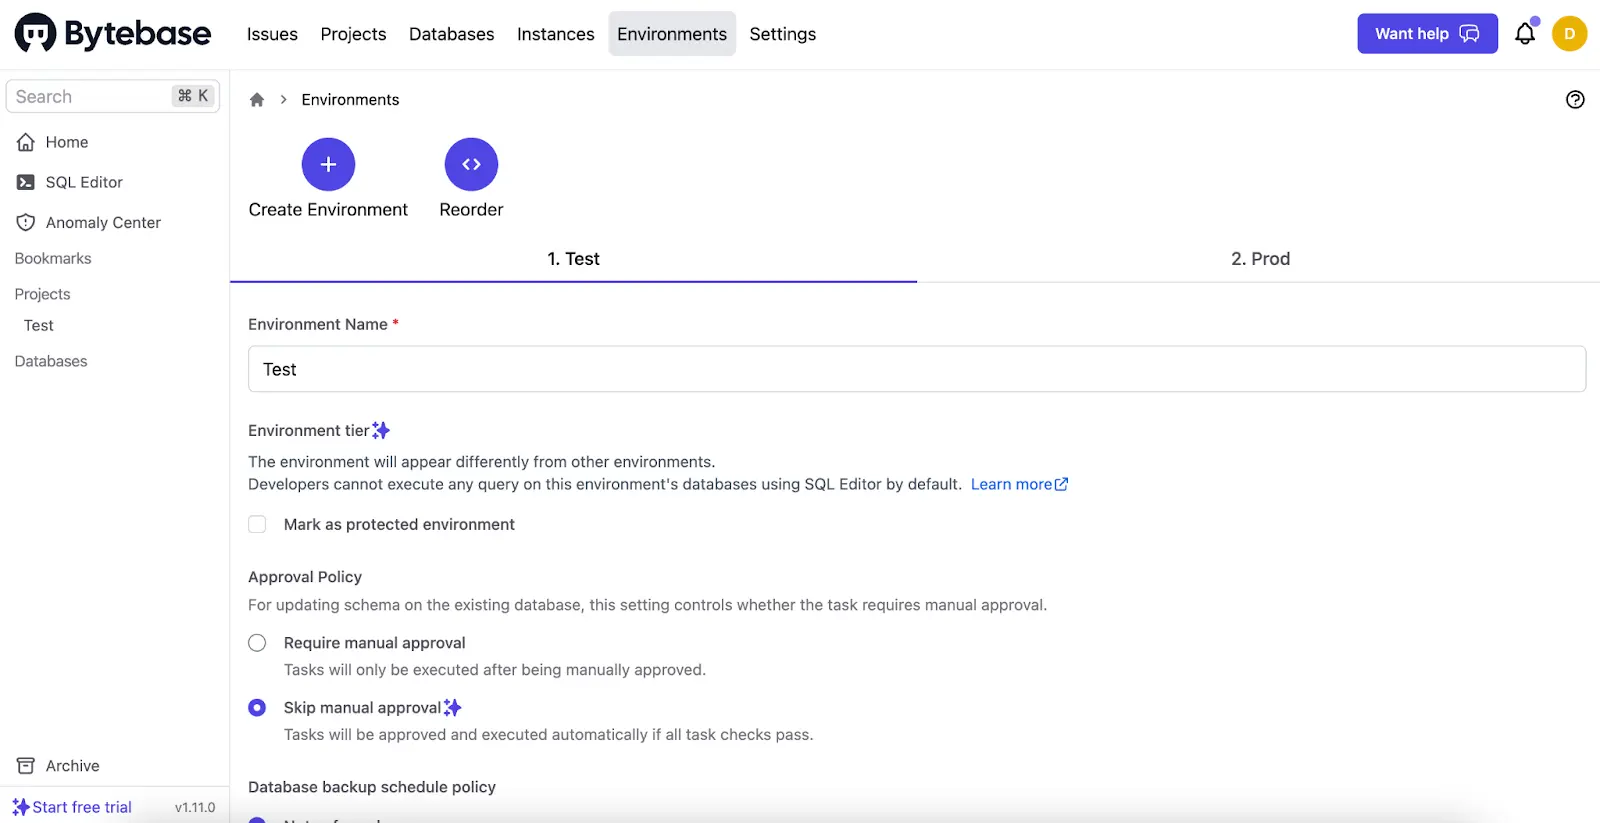Check Mark as protected environment
This screenshot has width=1600, height=823.
tap(257, 524)
